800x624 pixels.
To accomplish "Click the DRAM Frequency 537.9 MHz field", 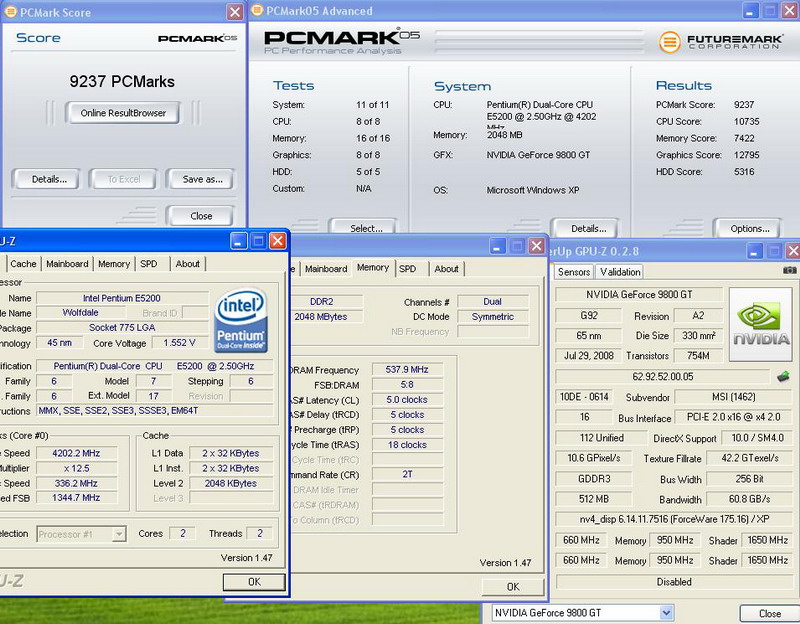I will pos(407,369).
